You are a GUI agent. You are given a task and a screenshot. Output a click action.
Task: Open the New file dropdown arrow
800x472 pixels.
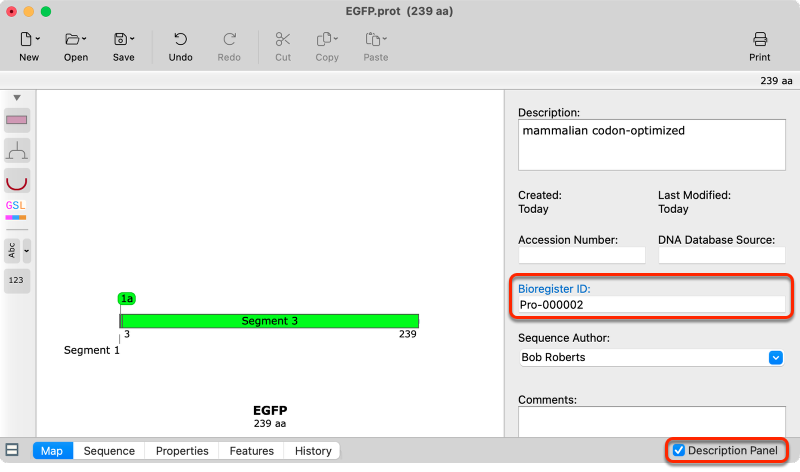[x=38, y=39]
